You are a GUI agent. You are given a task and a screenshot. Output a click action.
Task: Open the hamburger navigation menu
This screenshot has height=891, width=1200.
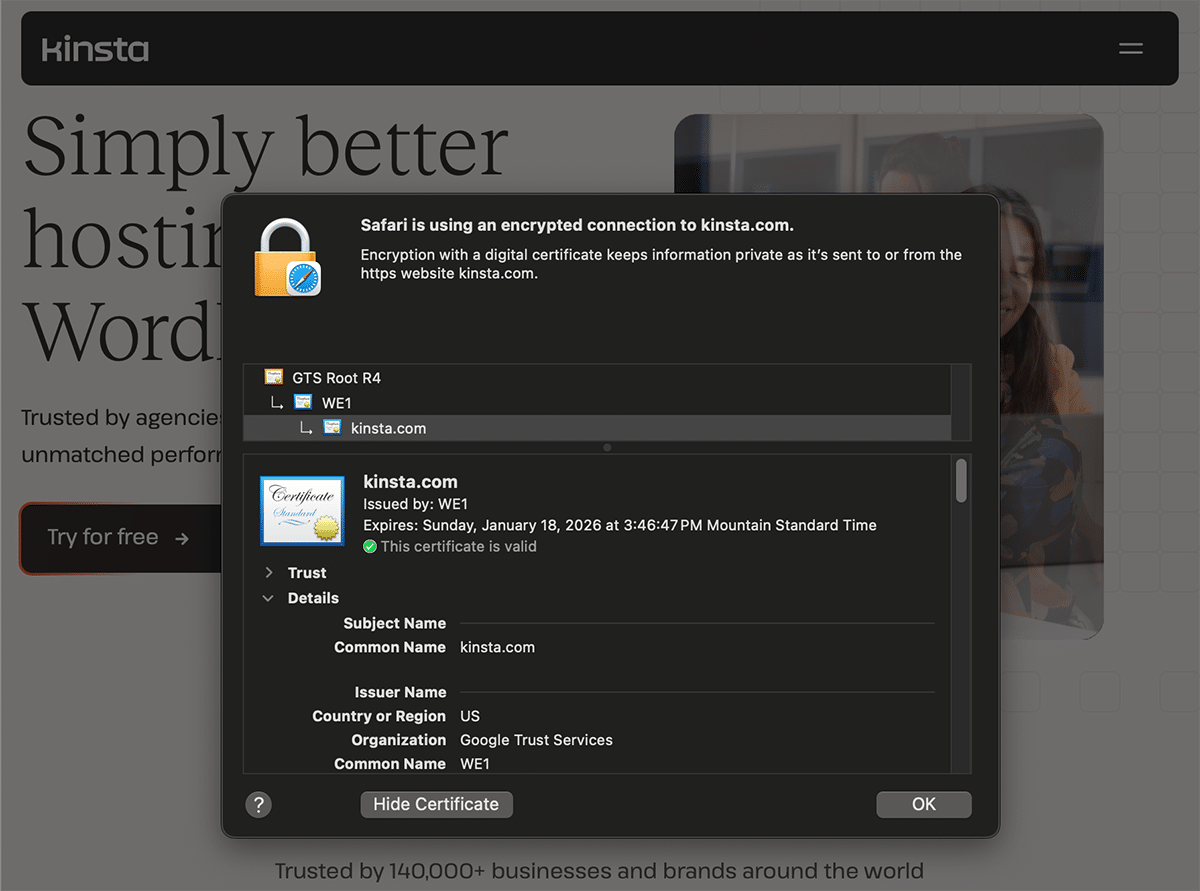coord(1130,48)
